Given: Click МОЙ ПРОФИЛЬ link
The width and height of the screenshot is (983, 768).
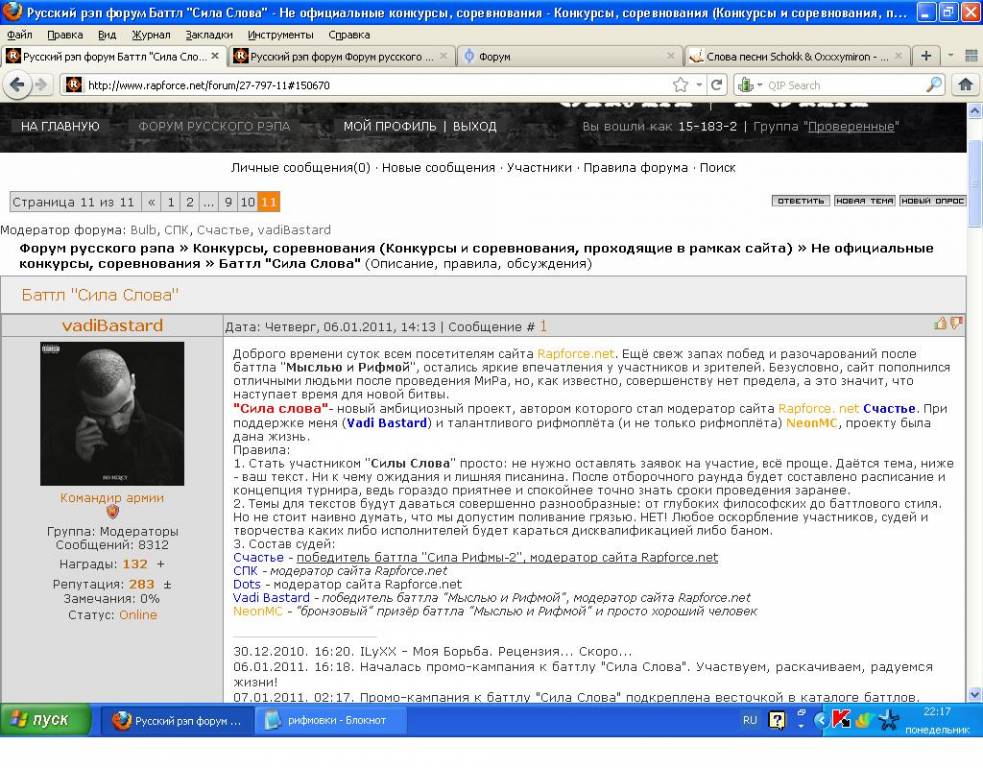Looking at the screenshot, I should point(389,126).
